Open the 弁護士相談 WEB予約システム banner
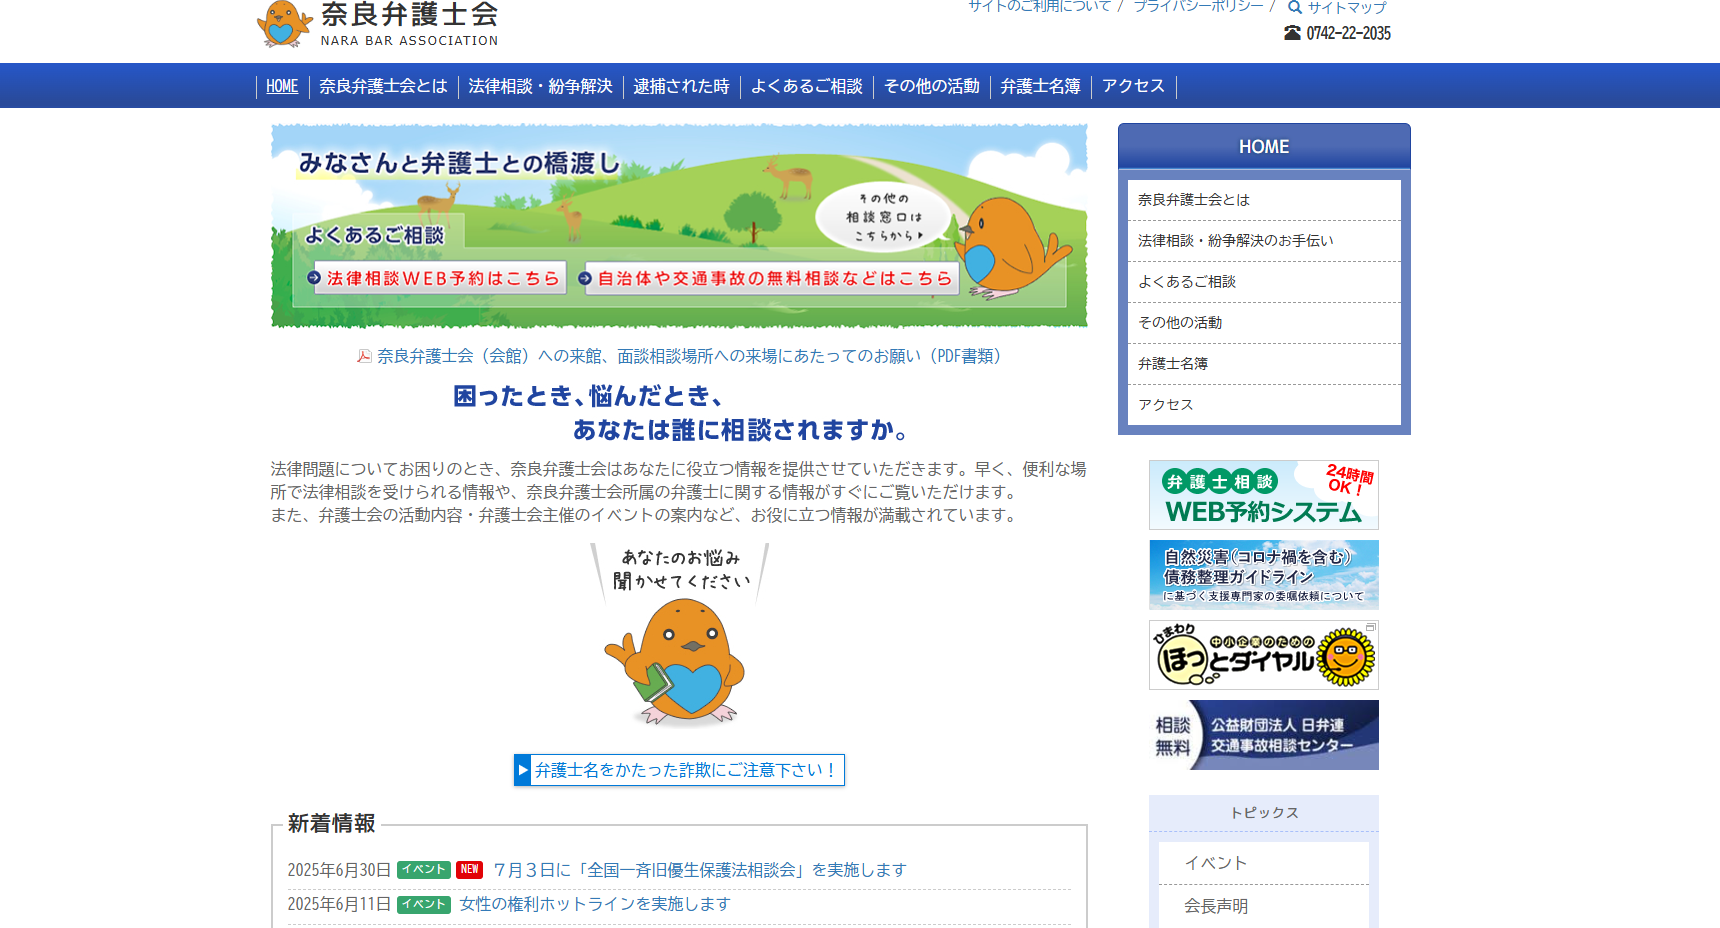Viewport: 1720px width, 928px height. [x=1264, y=495]
